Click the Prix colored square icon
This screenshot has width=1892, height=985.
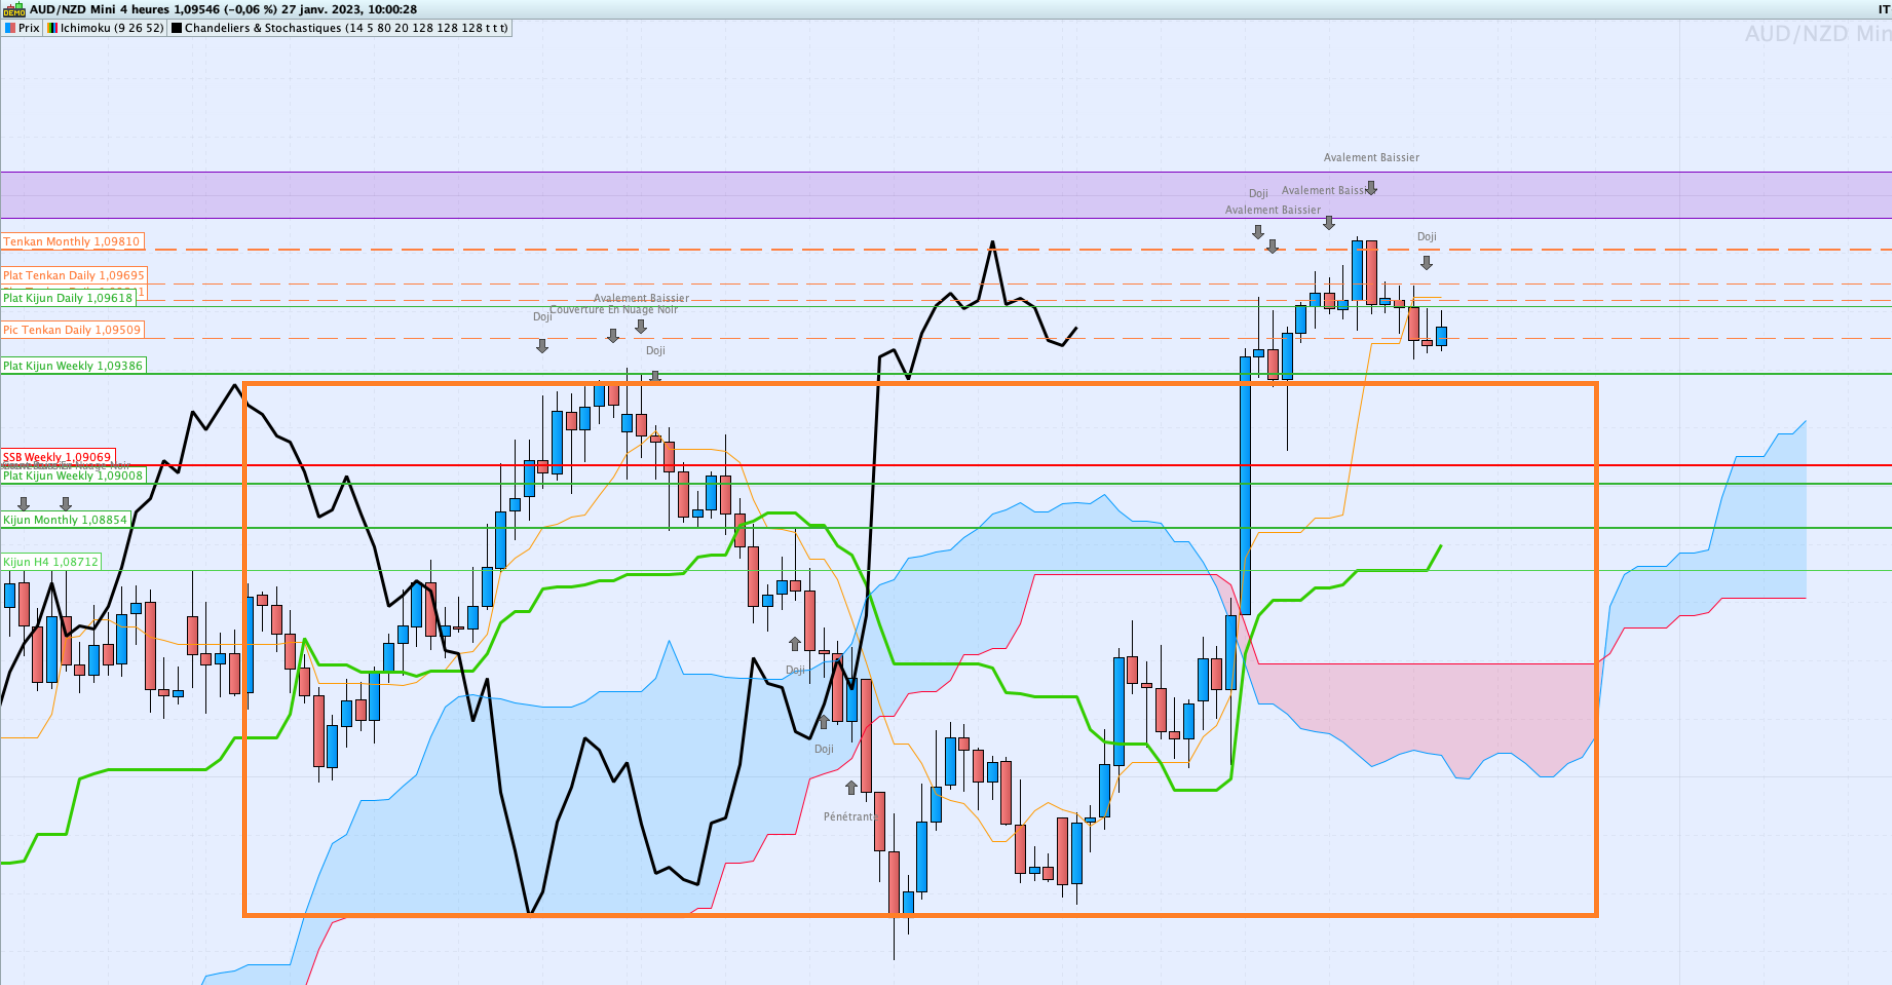(x=10, y=28)
